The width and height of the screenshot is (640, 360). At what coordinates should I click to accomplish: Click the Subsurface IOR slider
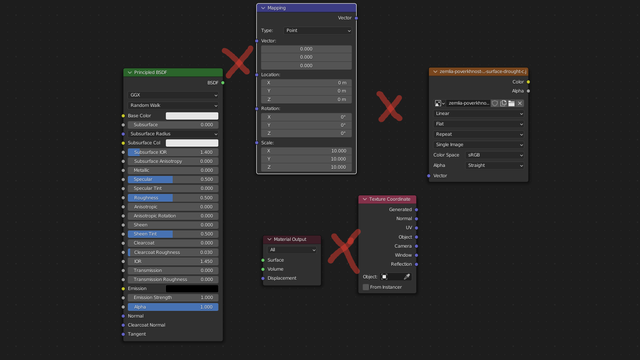(173, 152)
